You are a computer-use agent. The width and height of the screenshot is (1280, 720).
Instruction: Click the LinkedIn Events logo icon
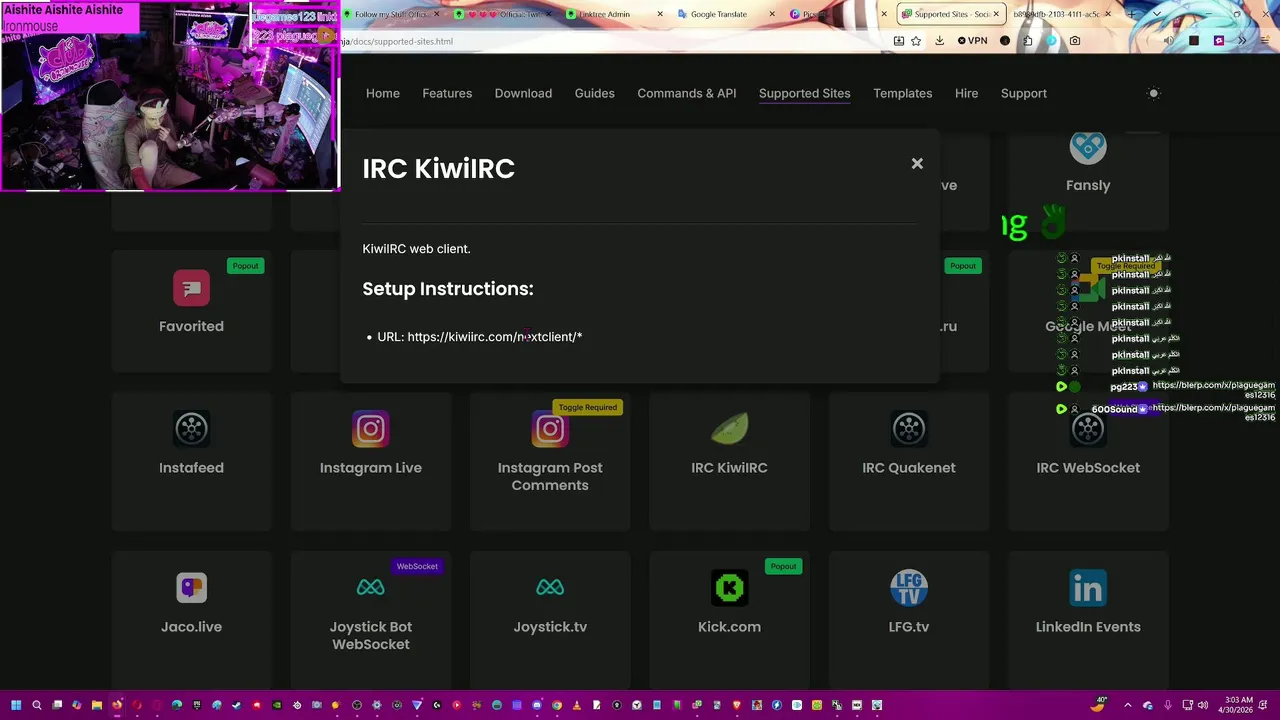click(x=1088, y=588)
